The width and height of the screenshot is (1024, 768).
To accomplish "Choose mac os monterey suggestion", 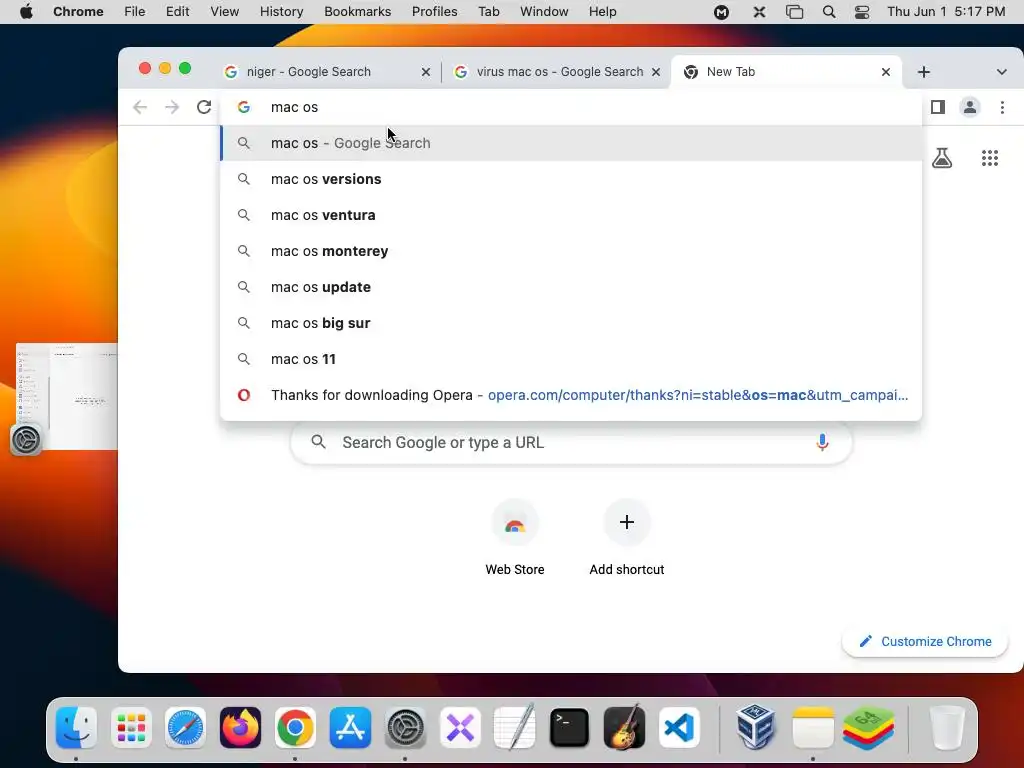I will (571, 251).
